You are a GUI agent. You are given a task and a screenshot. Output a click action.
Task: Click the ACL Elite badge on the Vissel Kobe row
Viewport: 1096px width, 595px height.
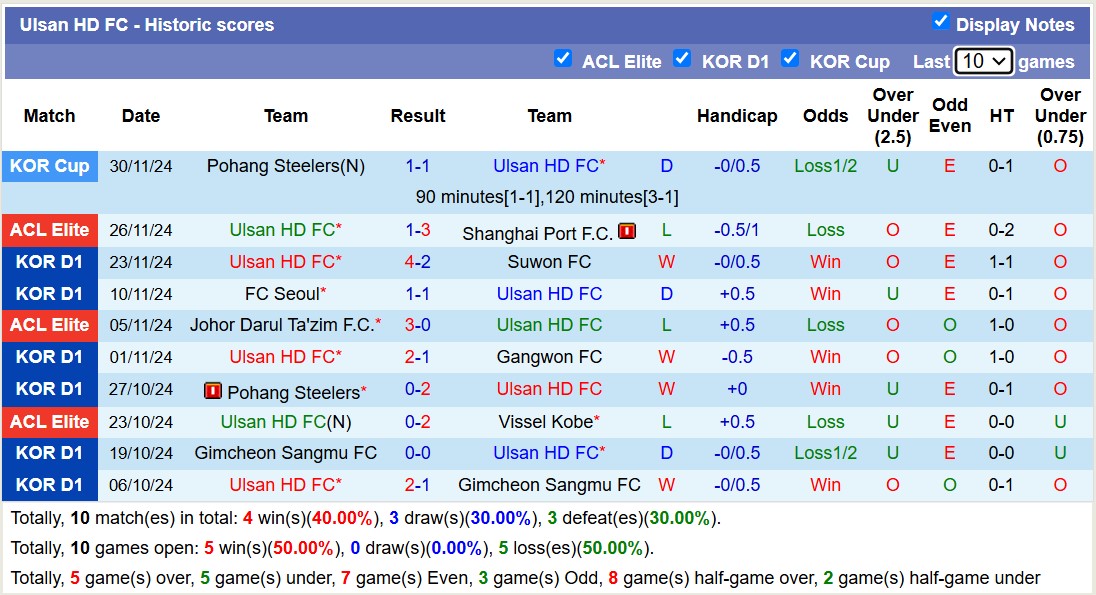coord(50,421)
